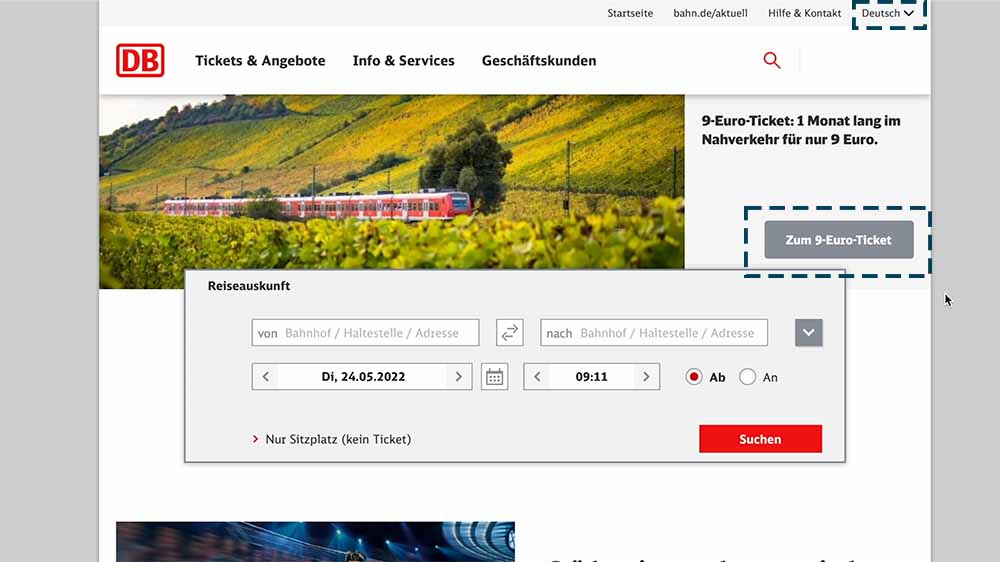Select the An arrival radio button
Image resolution: width=1000 pixels, height=562 pixels.
pyautogui.click(x=747, y=376)
